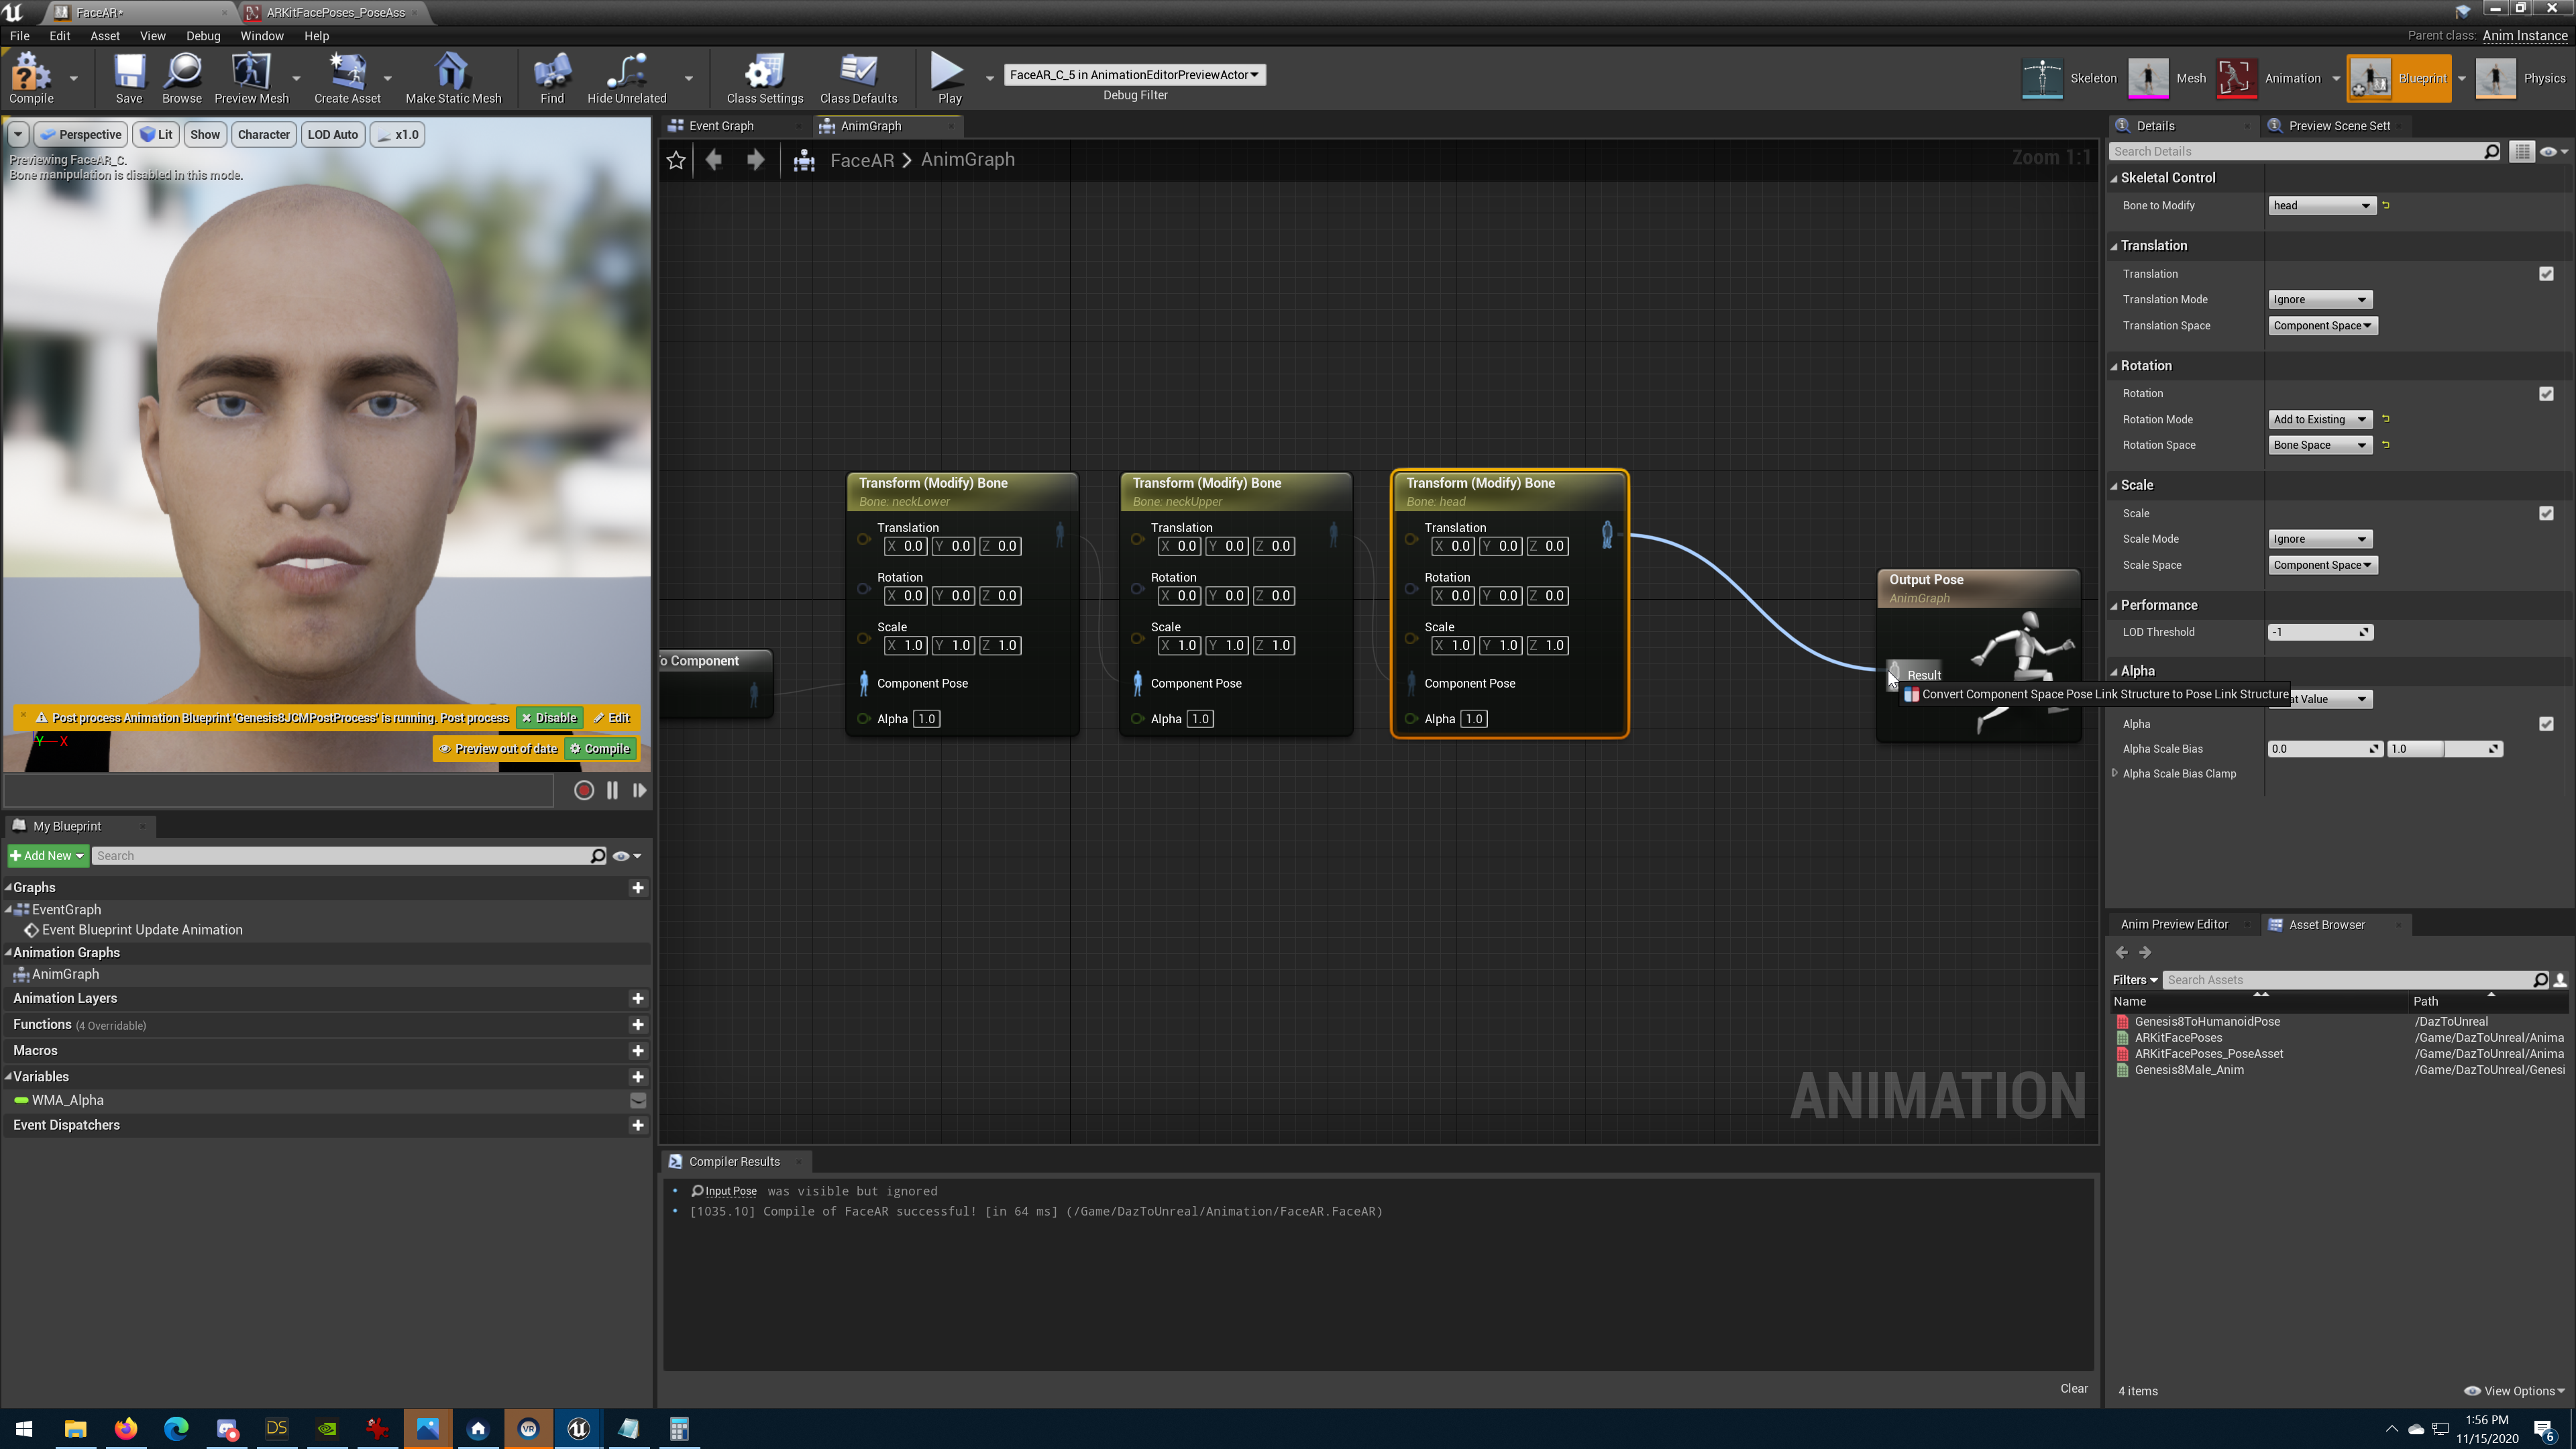Viewport: 2576px width, 1449px height.
Task: Open File Explorer from taskbar
Action: tap(75, 1428)
